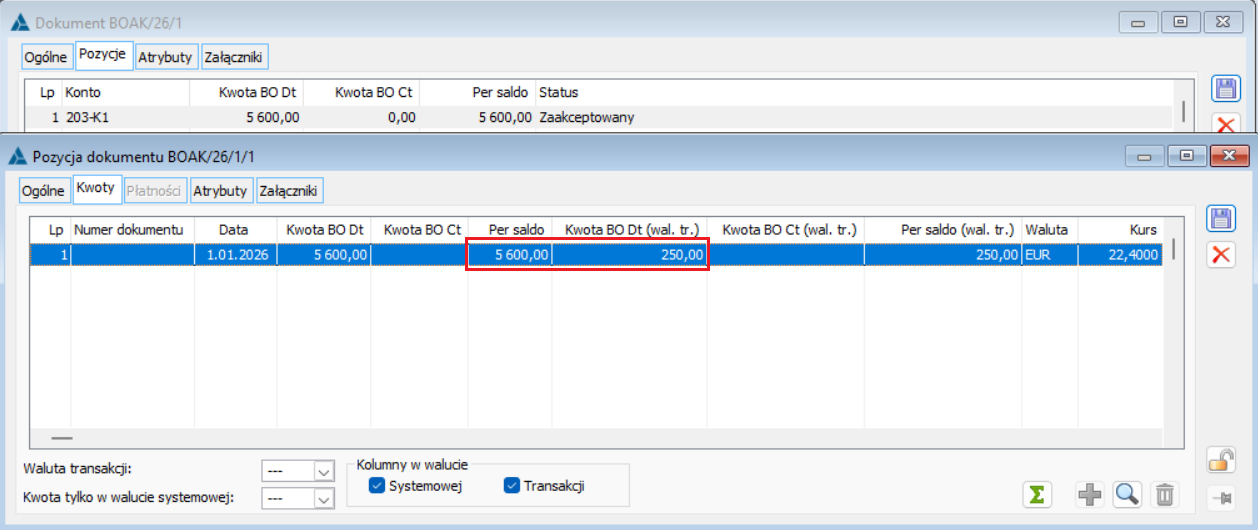Toggle the padlock icon

click(1220, 461)
